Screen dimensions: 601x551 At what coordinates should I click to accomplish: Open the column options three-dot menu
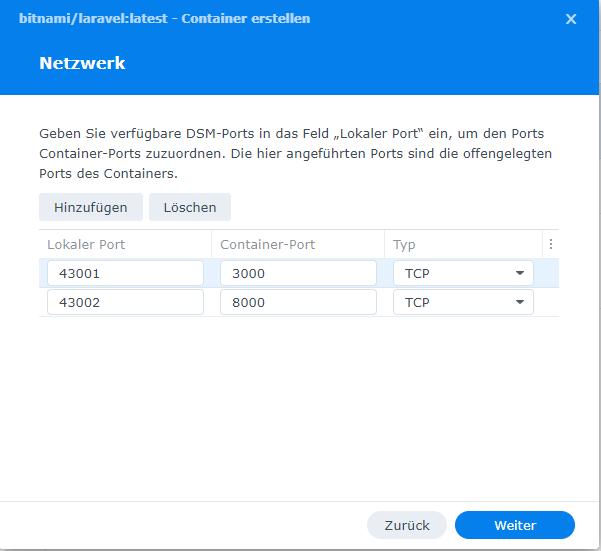(551, 244)
